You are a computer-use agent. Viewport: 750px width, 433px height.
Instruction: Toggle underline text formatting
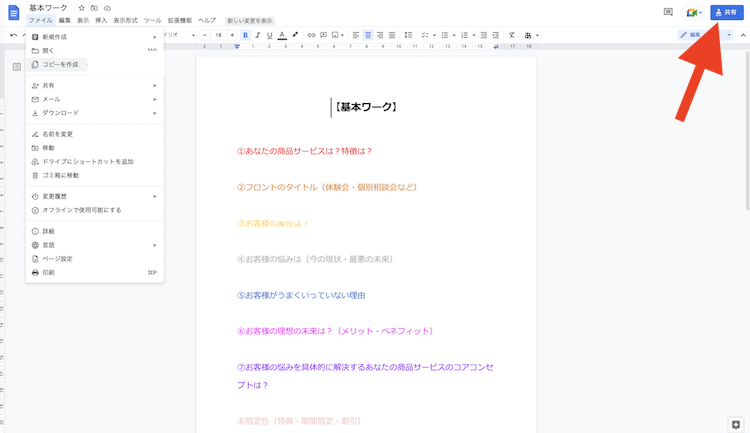tap(269, 35)
